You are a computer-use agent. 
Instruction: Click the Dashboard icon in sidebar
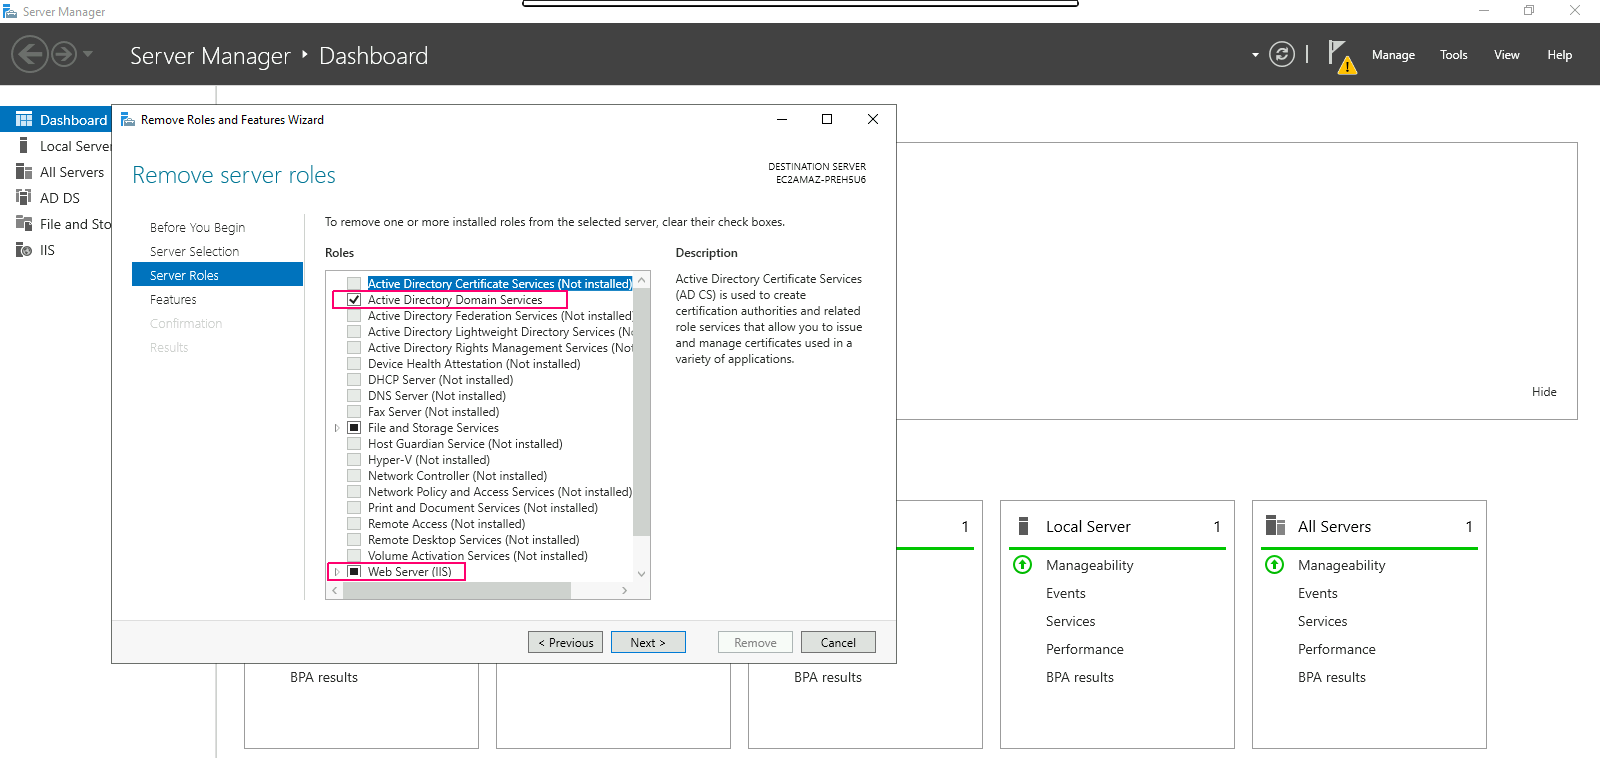click(24, 119)
